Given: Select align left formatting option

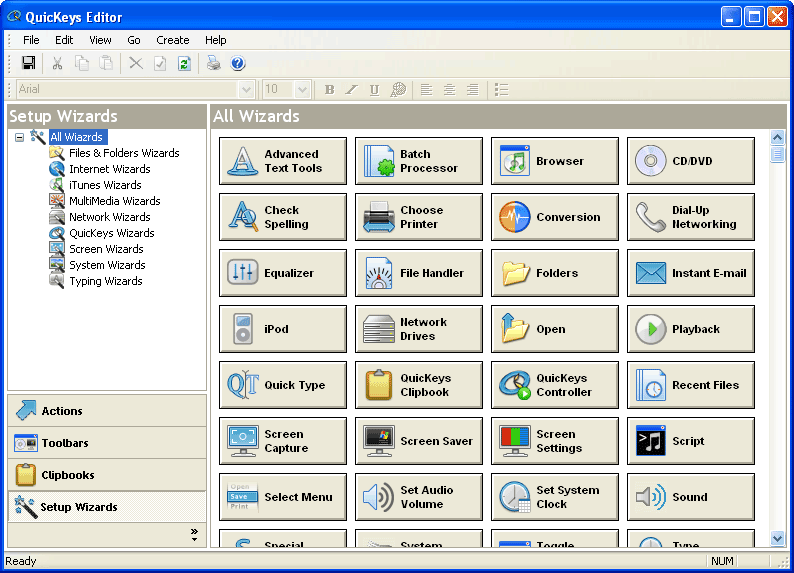Looking at the screenshot, I should click(426, 90).
